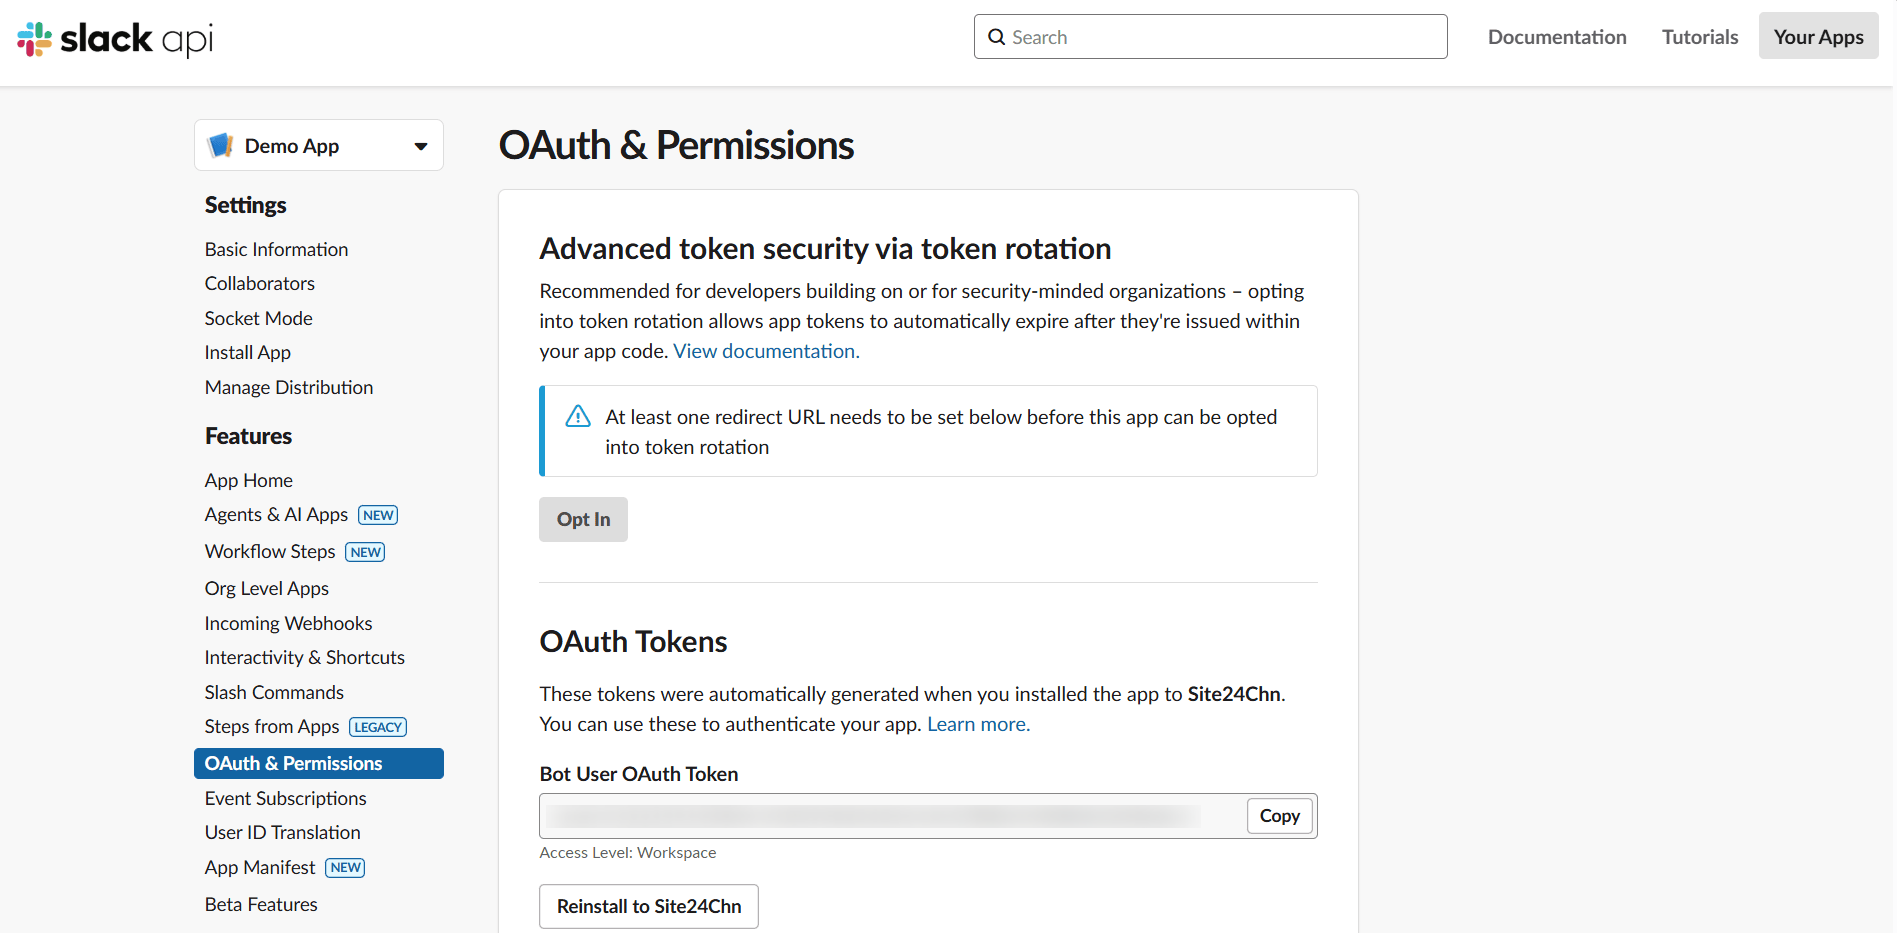Click the NEW badge beside App Manifest
The width and height of the screenshot is (1897, 933).
344,867
